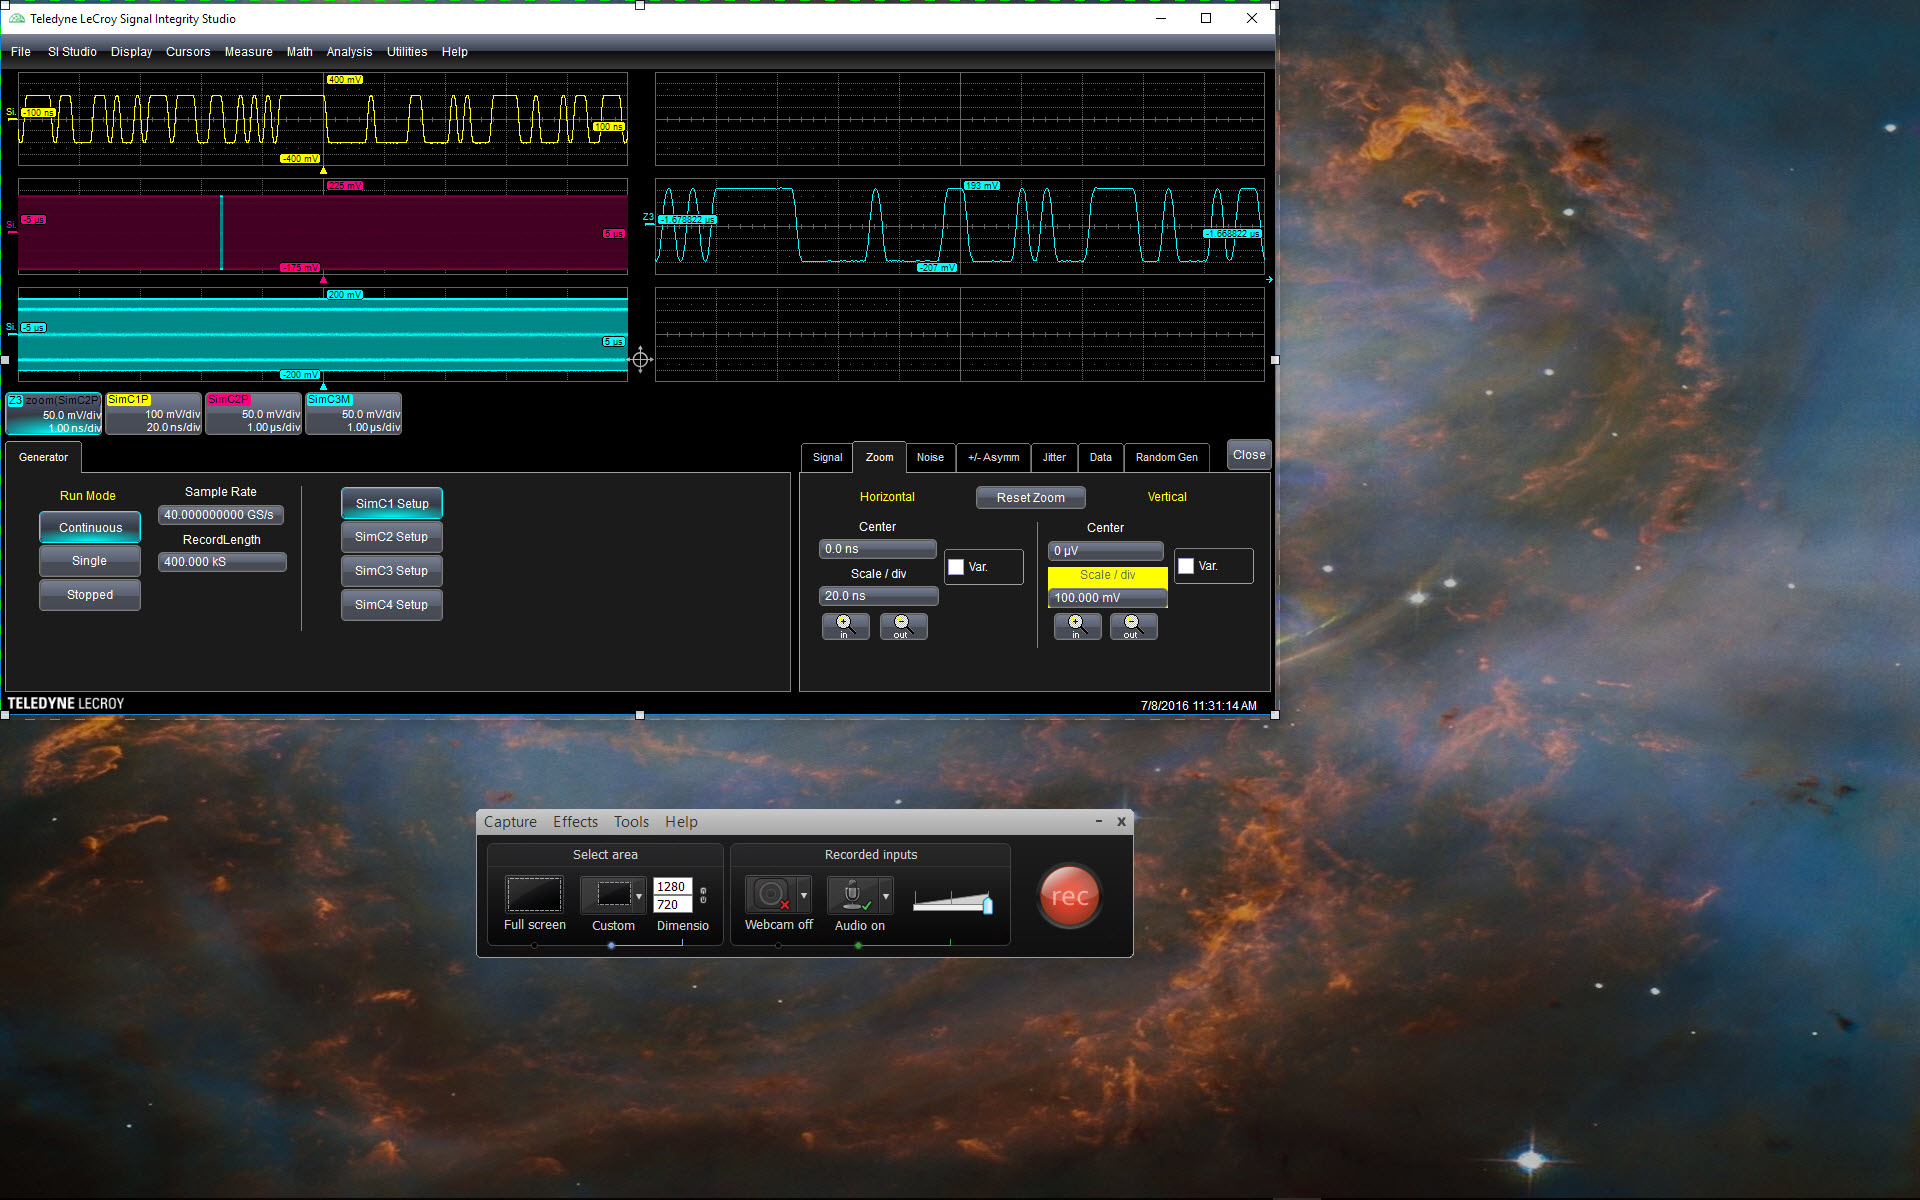
Task: Open the Analysis menu
Action: [x=349, y=52]
